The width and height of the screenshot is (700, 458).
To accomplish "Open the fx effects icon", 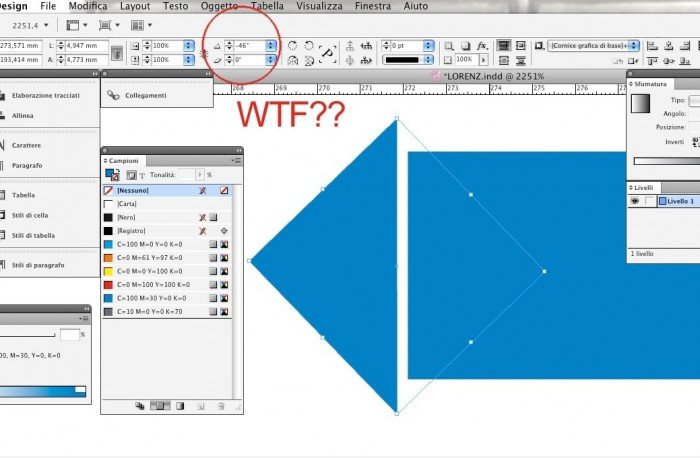I will coord(482,46).
